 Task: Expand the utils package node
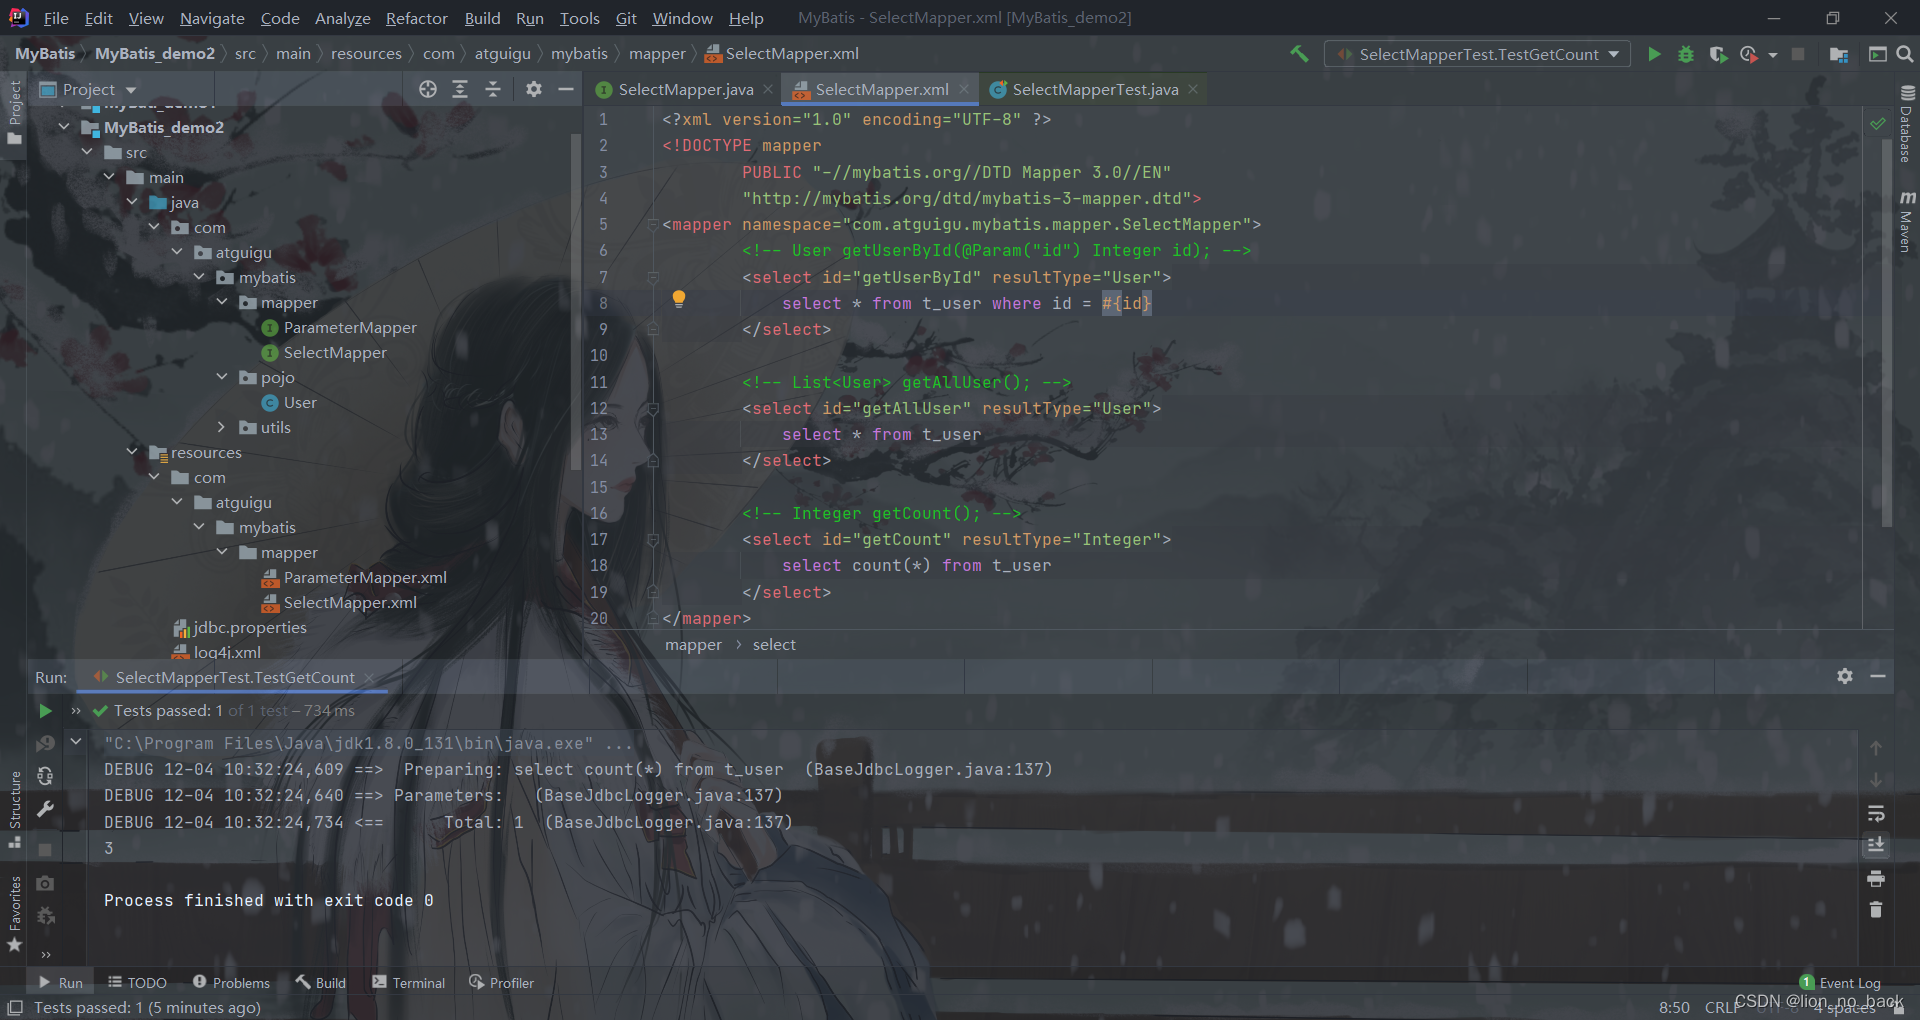click(x=222, y=427)
